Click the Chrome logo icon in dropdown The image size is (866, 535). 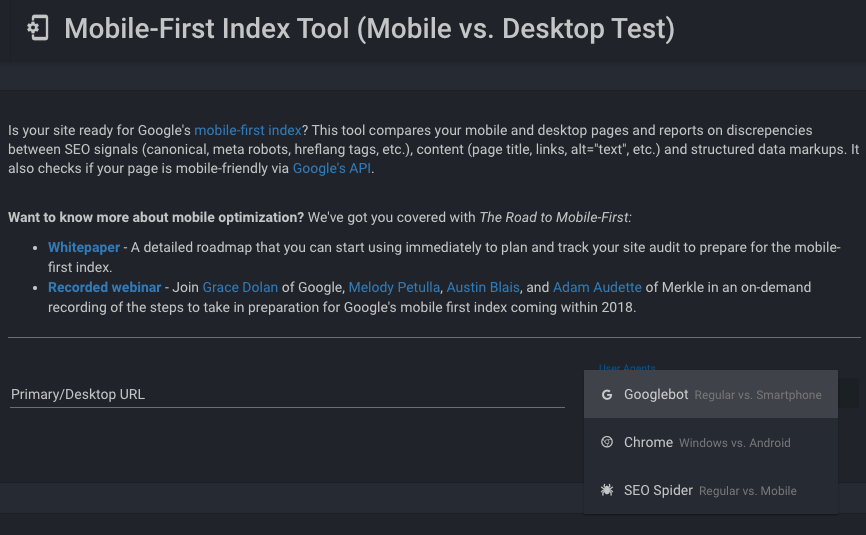pos(606,442)
